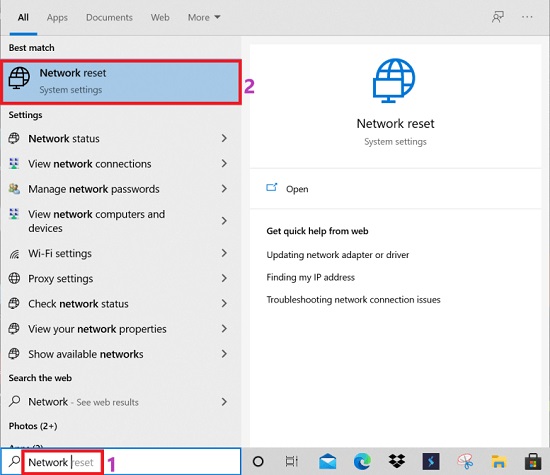Switch to the Documents tab

(109, 18)
